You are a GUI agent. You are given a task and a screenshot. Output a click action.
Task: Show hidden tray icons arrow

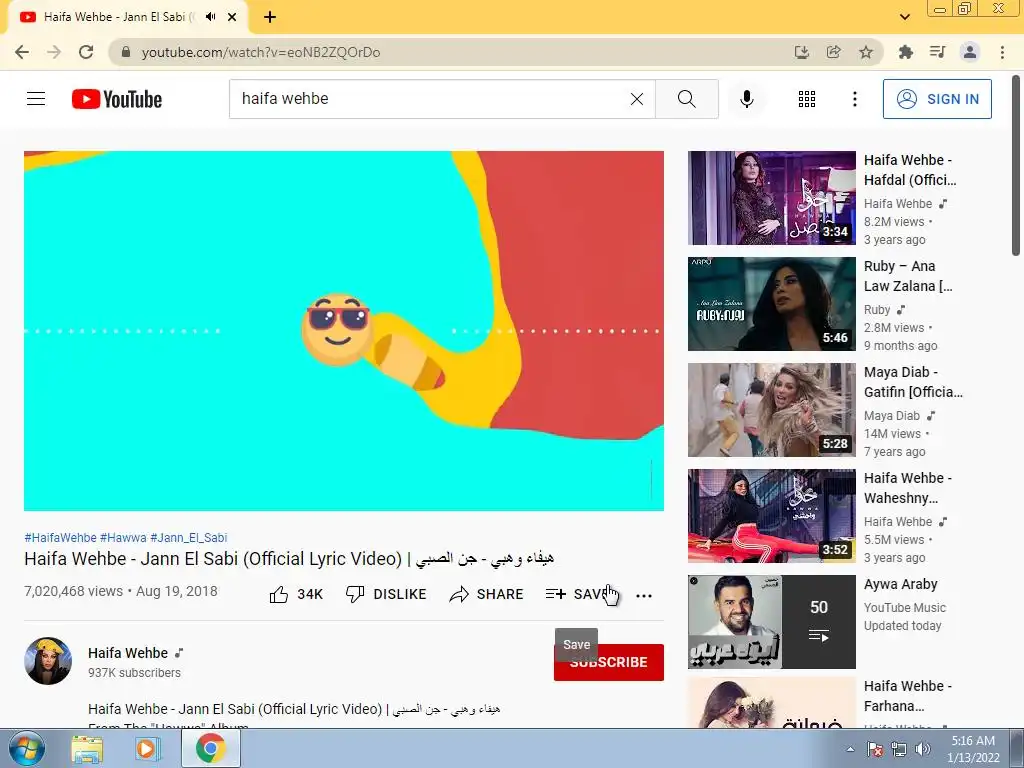point(850,749)
